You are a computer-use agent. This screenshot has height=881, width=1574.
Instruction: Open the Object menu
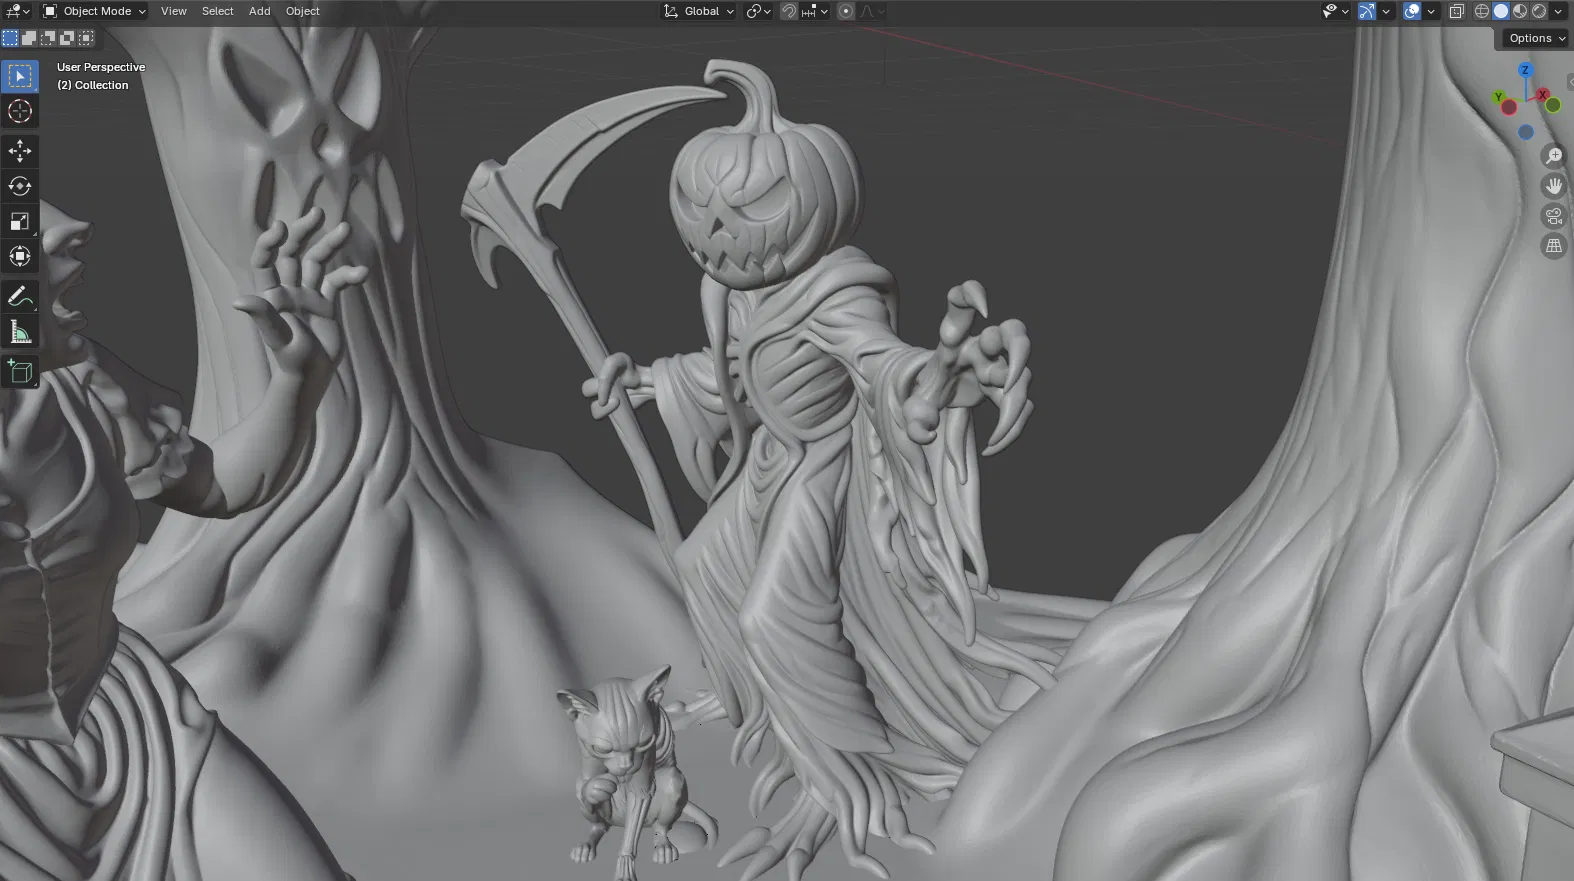coord(303,11)
